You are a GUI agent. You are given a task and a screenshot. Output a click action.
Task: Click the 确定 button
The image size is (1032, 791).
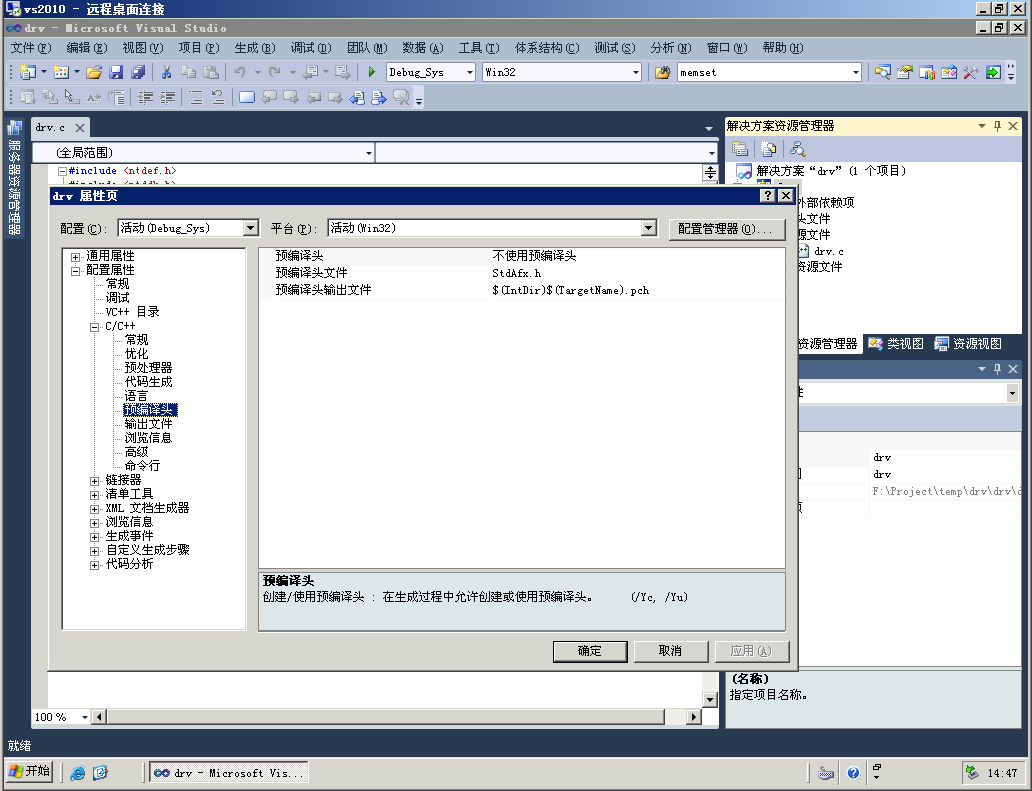[x=590, y=651]
